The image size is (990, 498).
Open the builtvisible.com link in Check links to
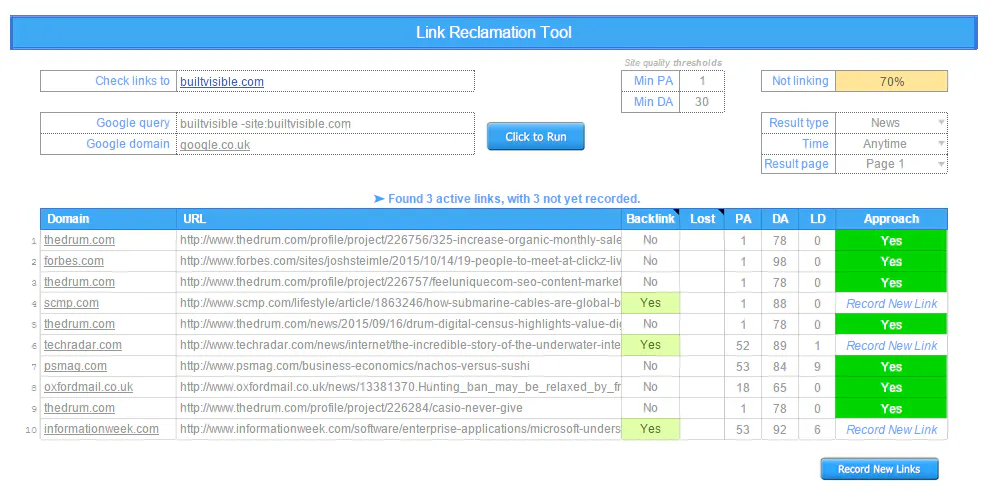pos(222,81)
